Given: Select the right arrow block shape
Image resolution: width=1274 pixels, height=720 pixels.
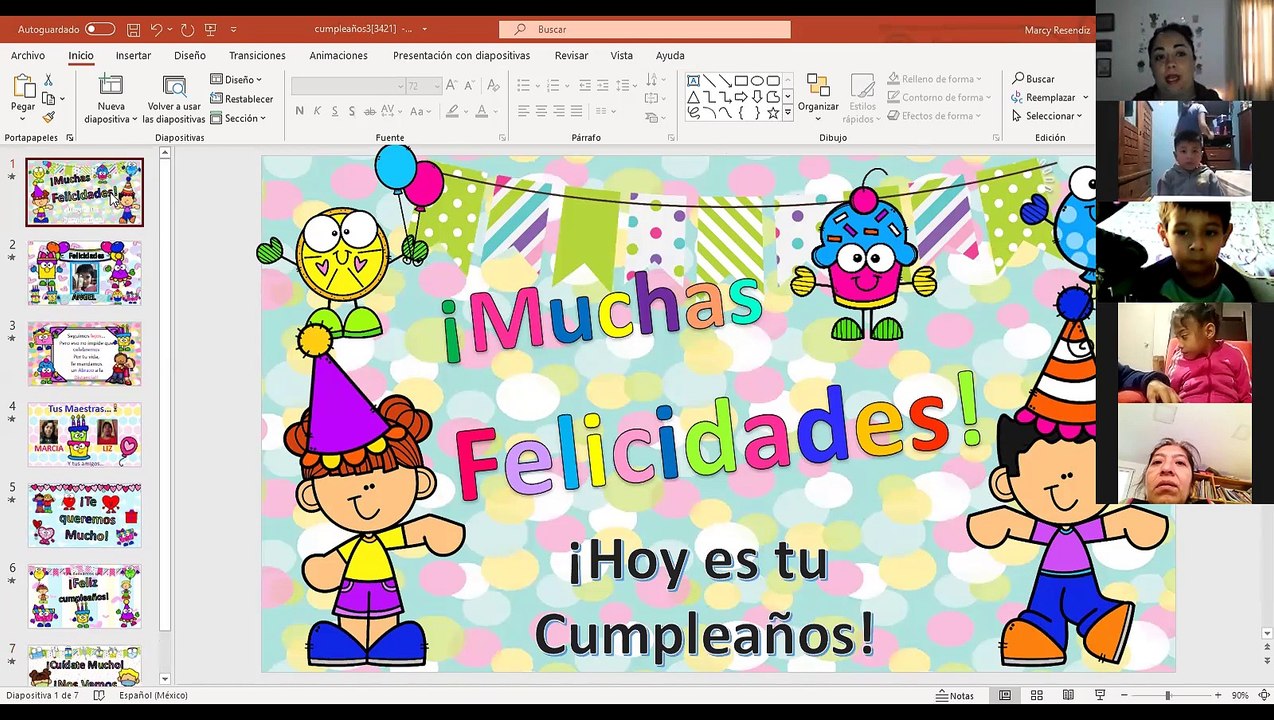Looking at the screenshot, I should tap(741, 97).
